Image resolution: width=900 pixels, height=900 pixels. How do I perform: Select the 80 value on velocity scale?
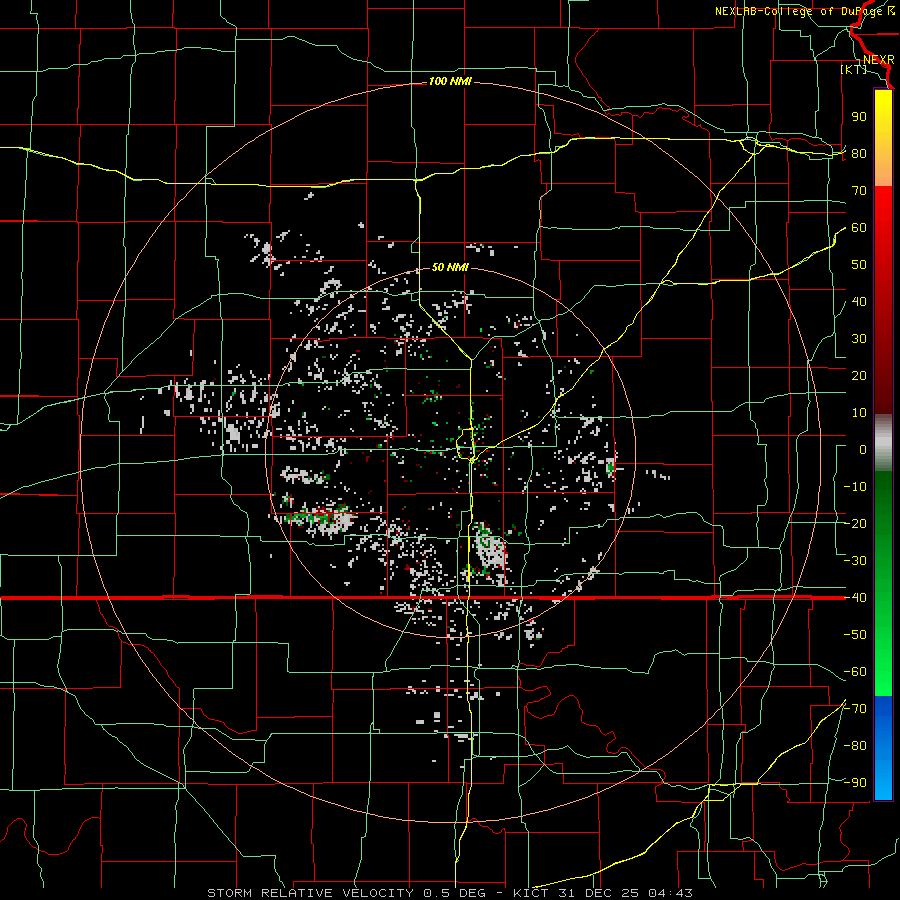pos(859,153)
